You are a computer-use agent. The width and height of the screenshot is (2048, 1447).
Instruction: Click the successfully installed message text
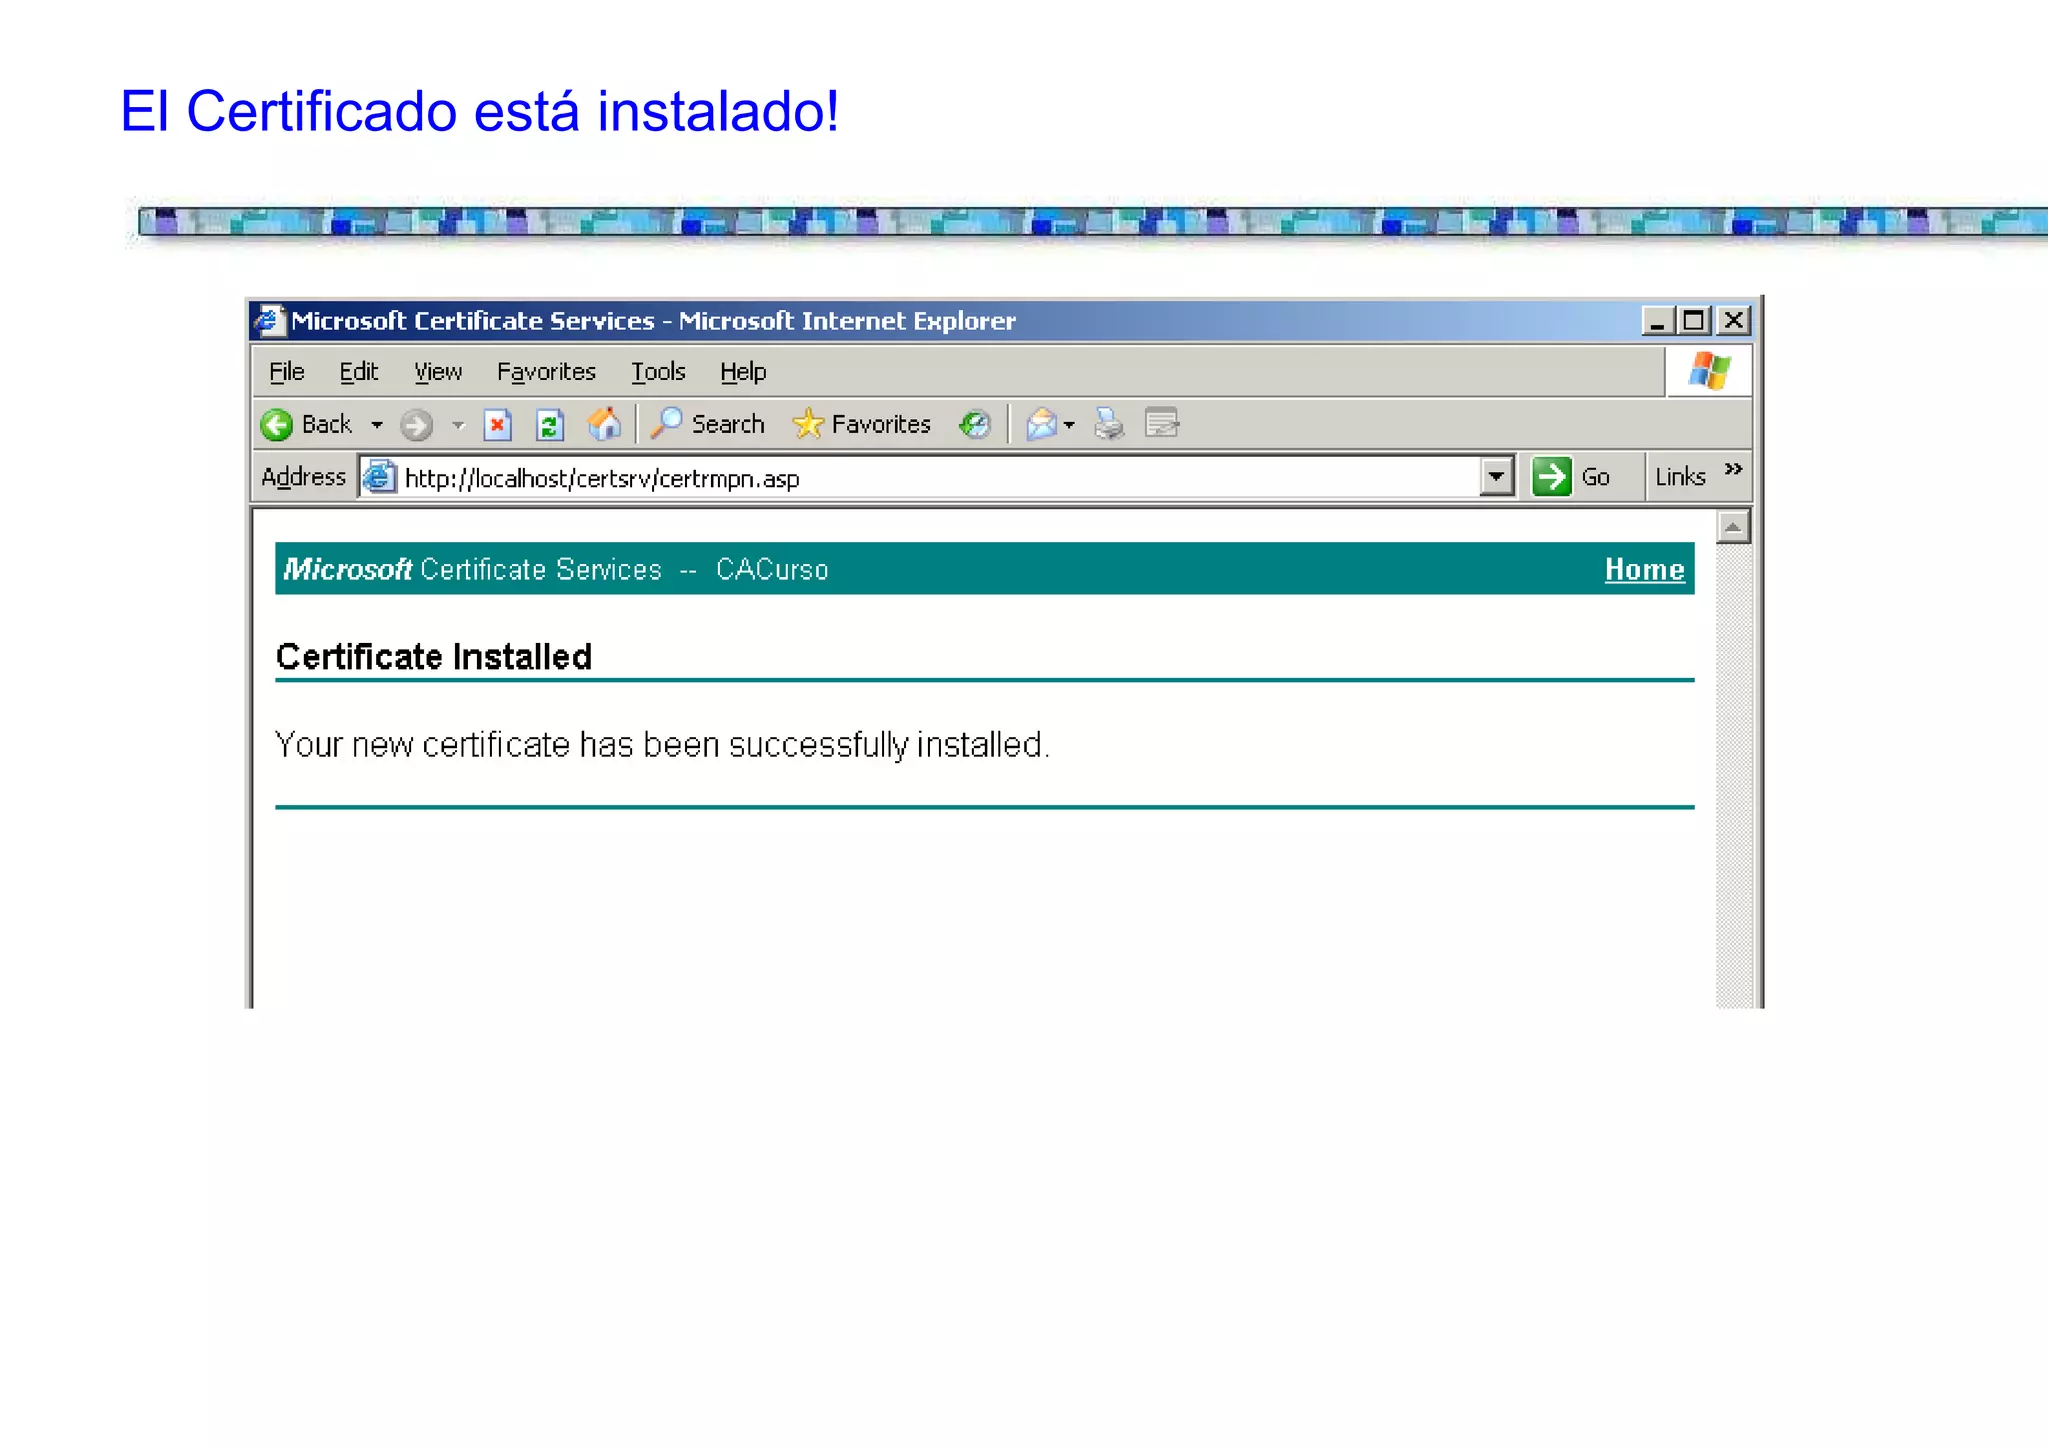click(662, 745)
